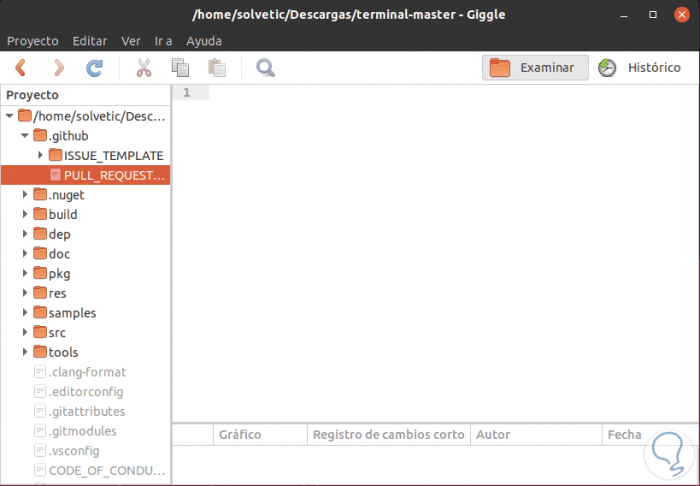
Task: Expand the dep folder arrow
Action: [x=25, y=234]
